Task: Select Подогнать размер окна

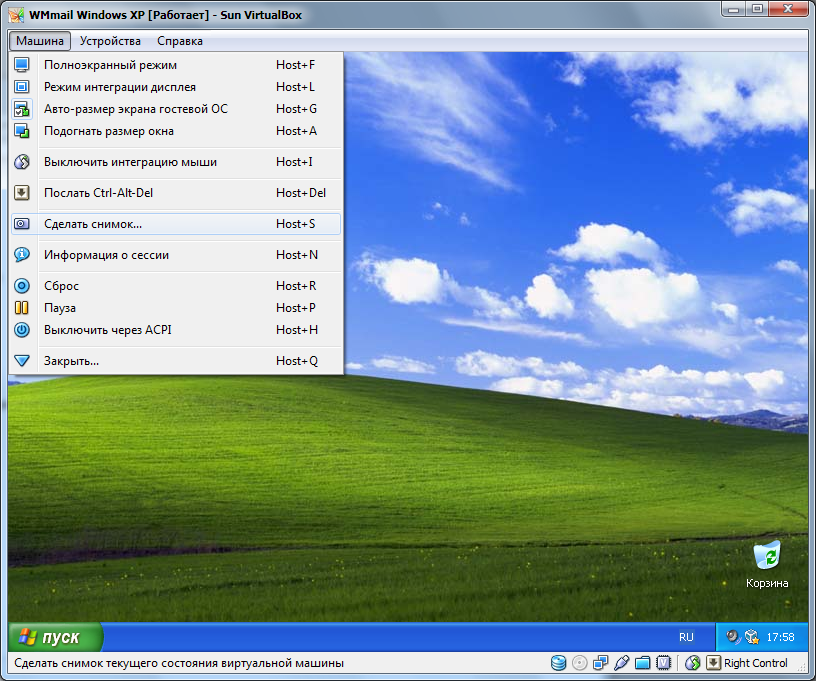Action: coord(176,131)
